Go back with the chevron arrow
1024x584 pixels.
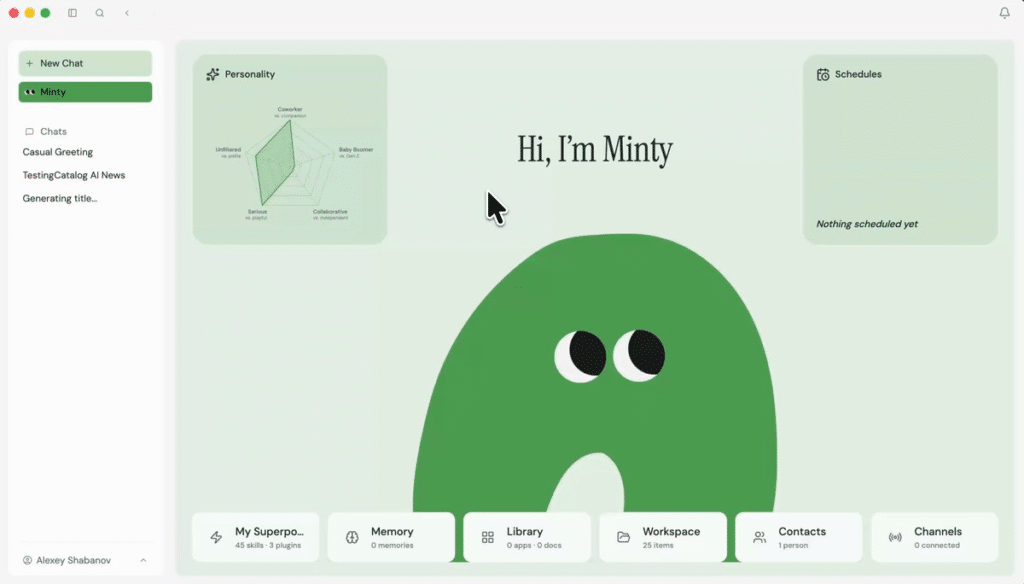pos(127,13)
